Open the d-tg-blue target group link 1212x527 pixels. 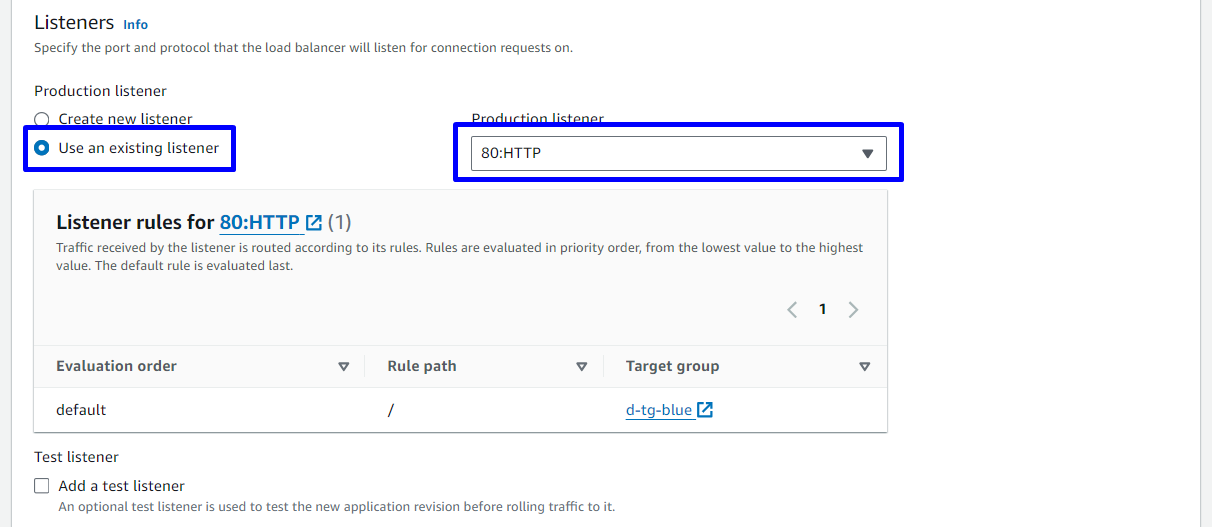point(659,410)
